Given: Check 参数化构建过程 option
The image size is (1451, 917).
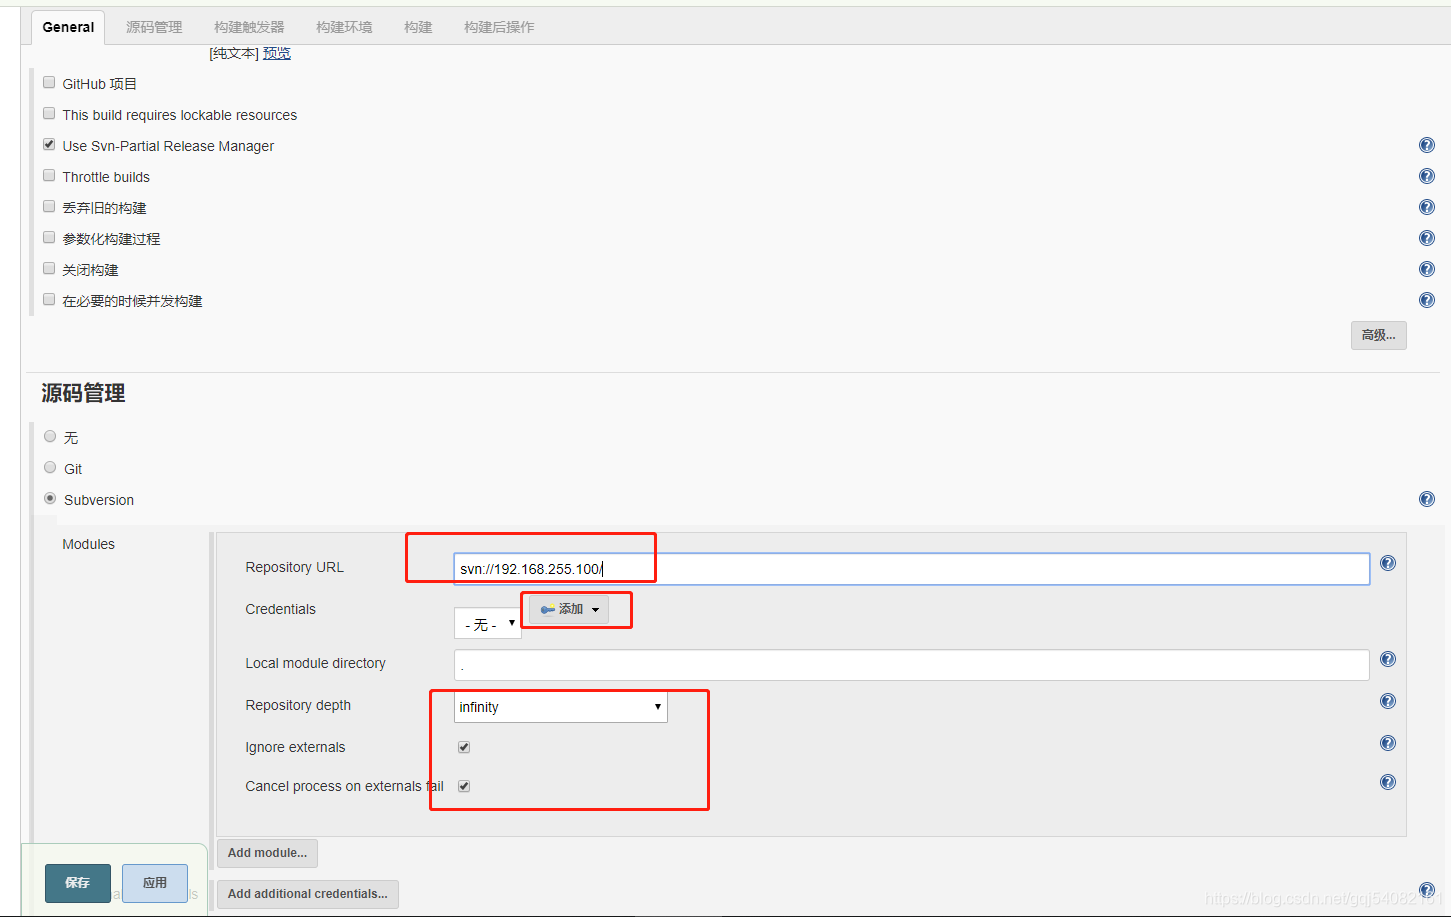Looking at the screenshot, I should click(49, 238).
